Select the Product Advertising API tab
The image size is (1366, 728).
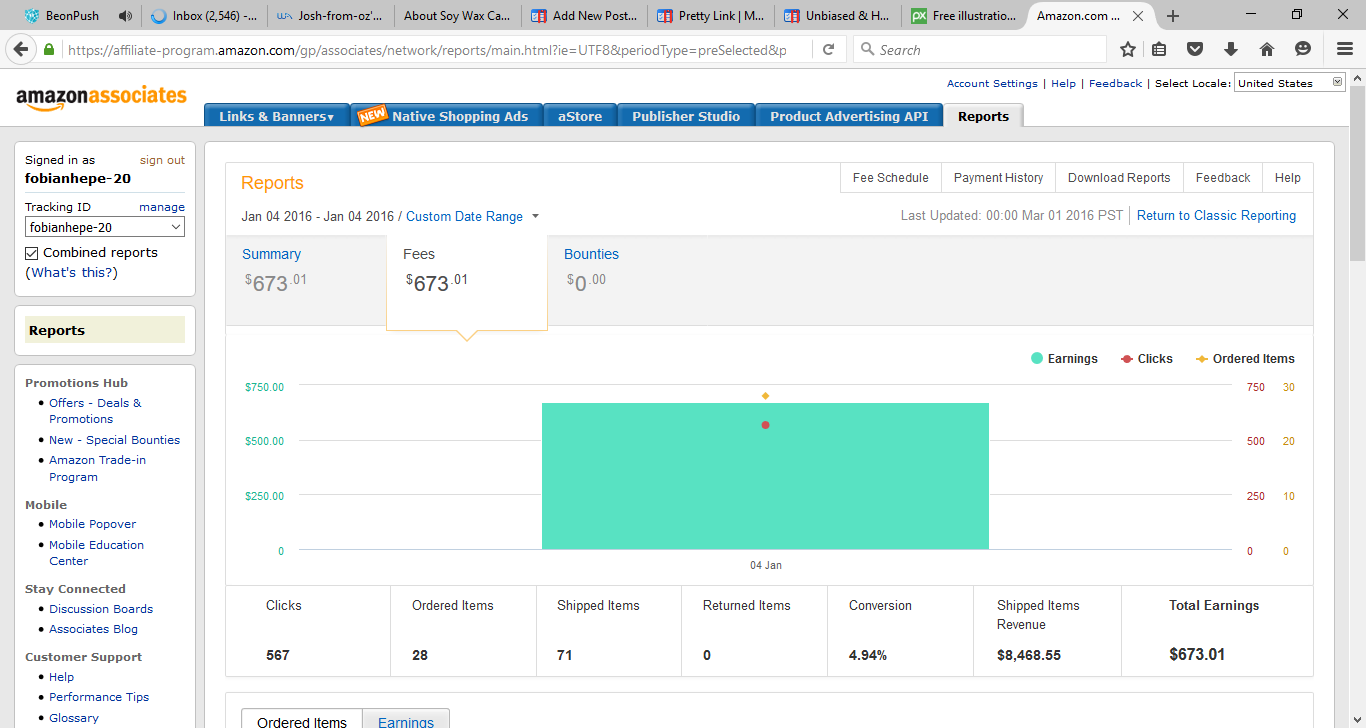849,116
